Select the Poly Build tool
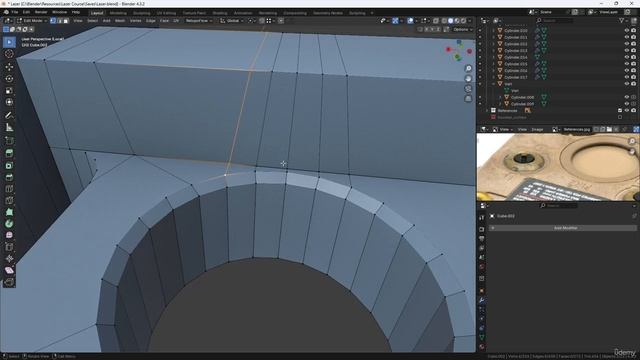This screenshot has height=360, width=640. point(9,212)
